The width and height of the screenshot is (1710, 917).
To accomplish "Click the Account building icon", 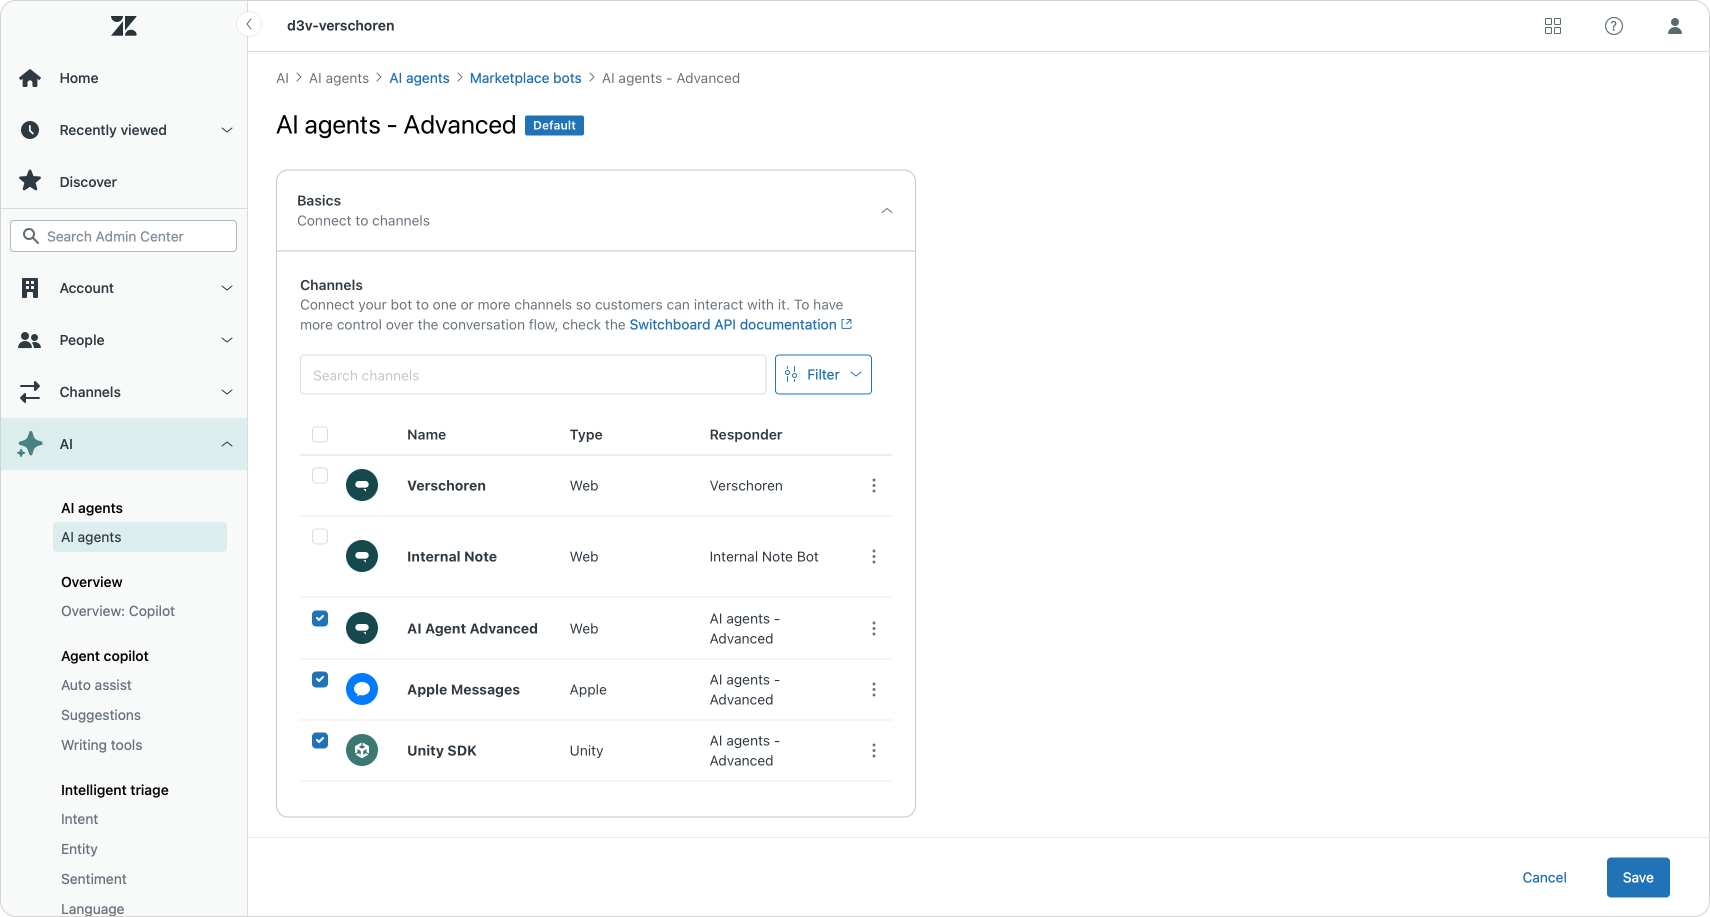I will click(30, 288).
